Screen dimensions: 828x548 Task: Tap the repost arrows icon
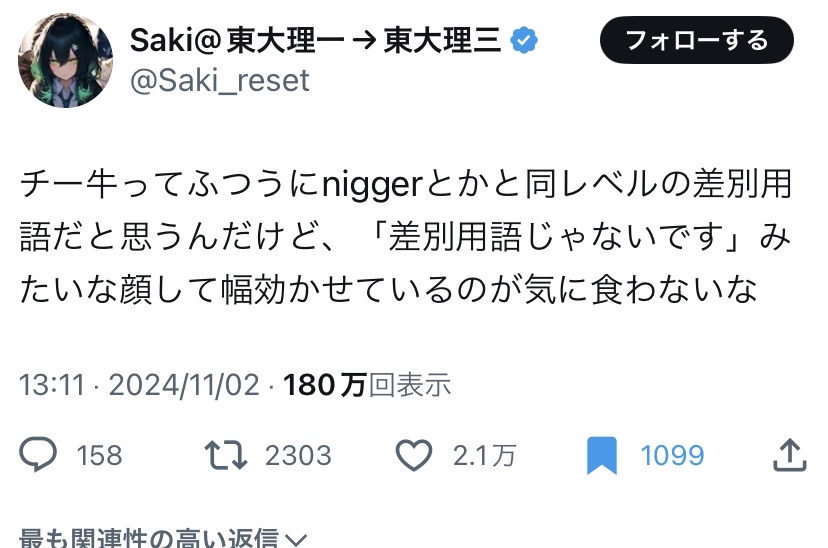224,455
